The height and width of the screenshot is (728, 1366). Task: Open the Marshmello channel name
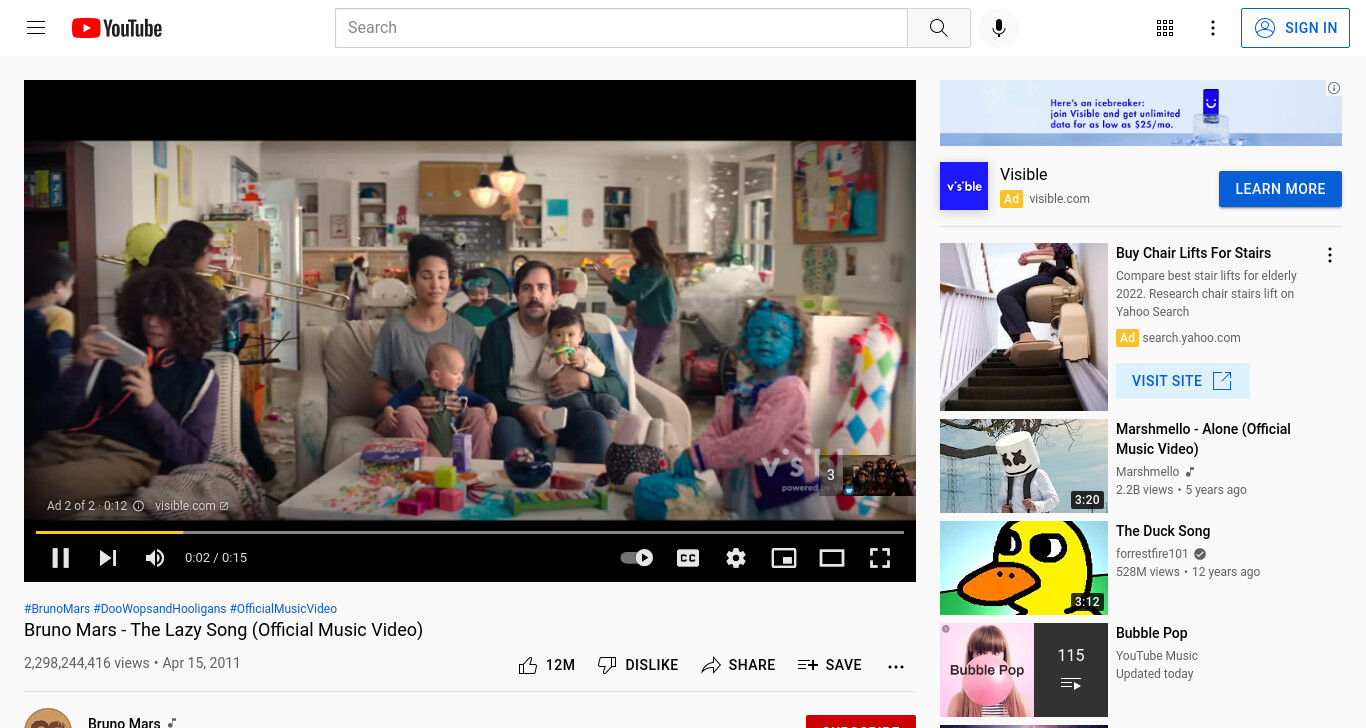[1148, 472]
